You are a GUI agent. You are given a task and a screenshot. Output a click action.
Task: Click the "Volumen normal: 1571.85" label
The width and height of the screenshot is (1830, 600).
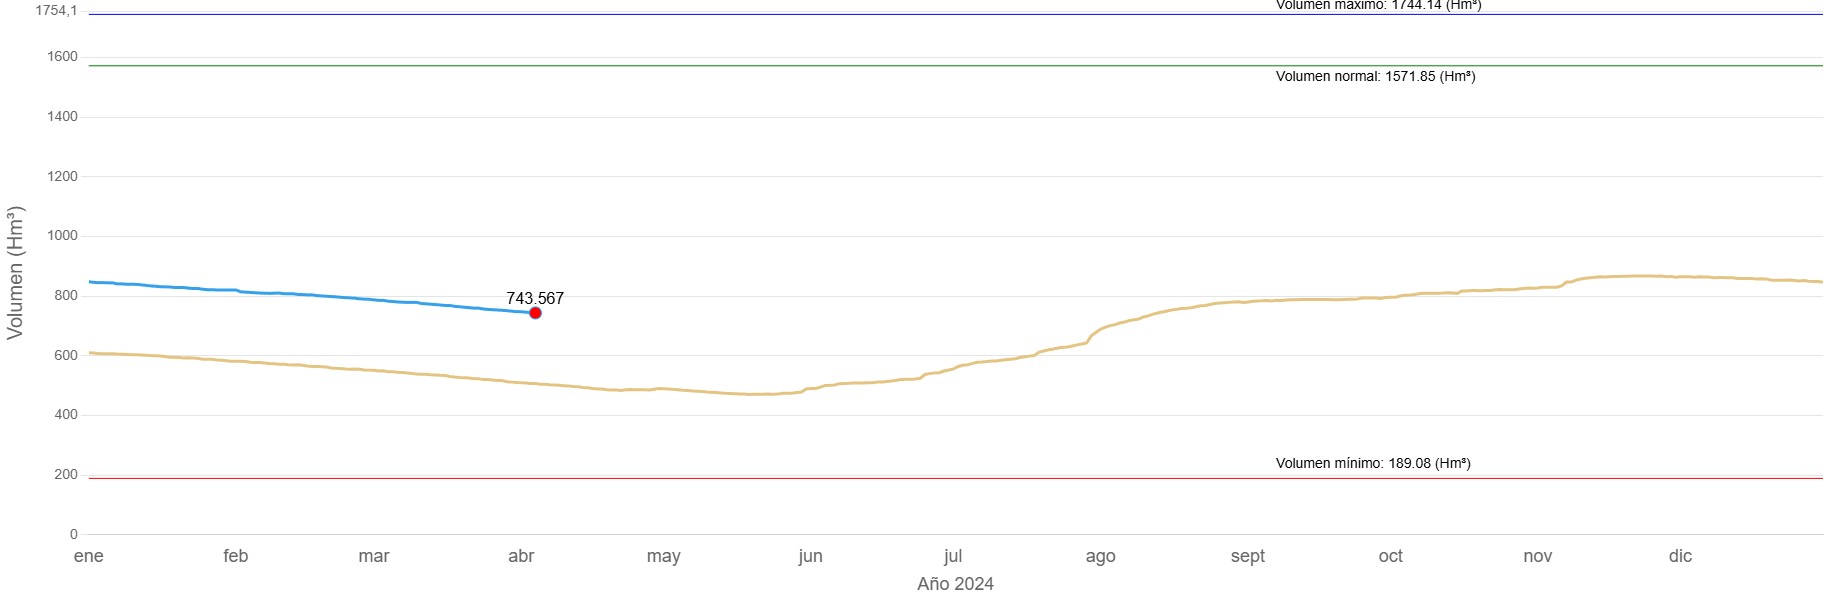1375,76
